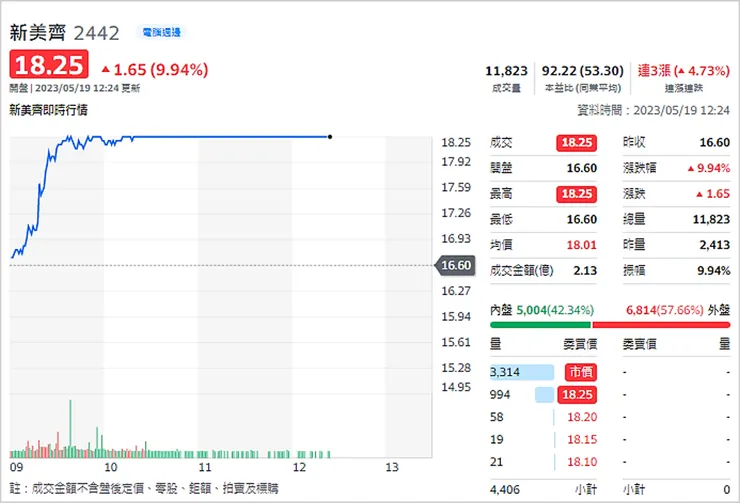Click the red up-arrow beside 1.65 (9.94%)

click(105, 69)
